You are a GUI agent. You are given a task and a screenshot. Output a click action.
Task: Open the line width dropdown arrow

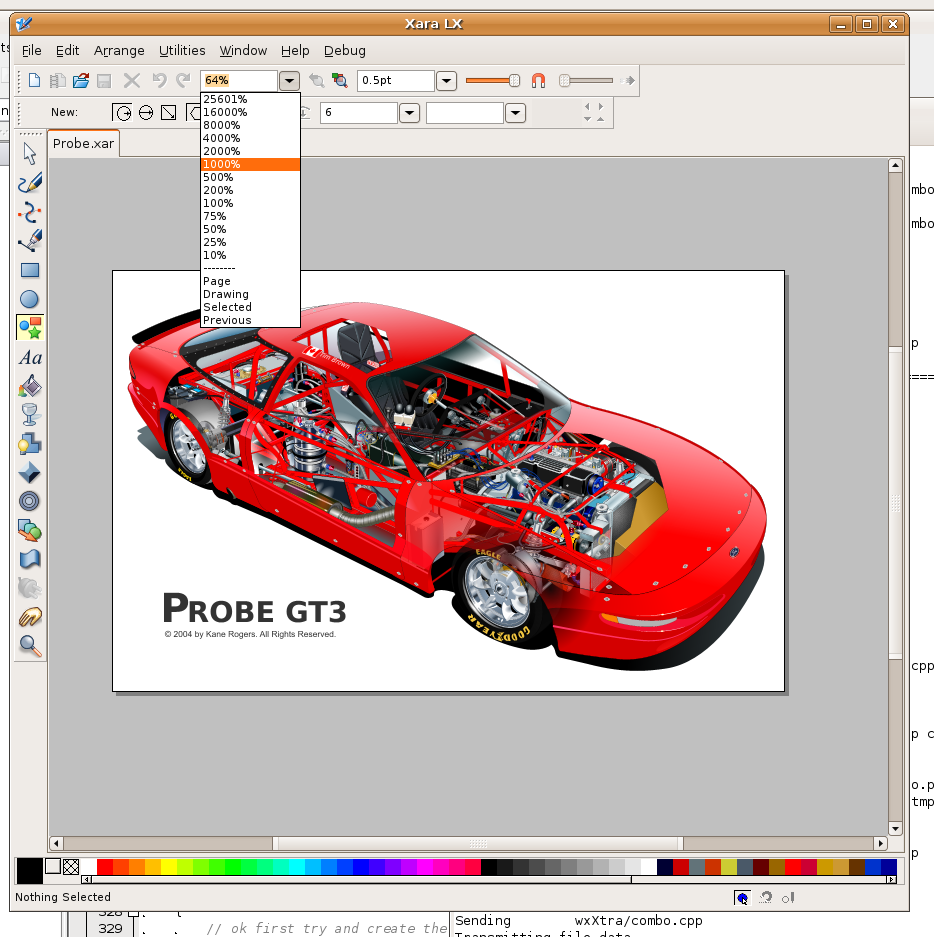pos(446,81)
